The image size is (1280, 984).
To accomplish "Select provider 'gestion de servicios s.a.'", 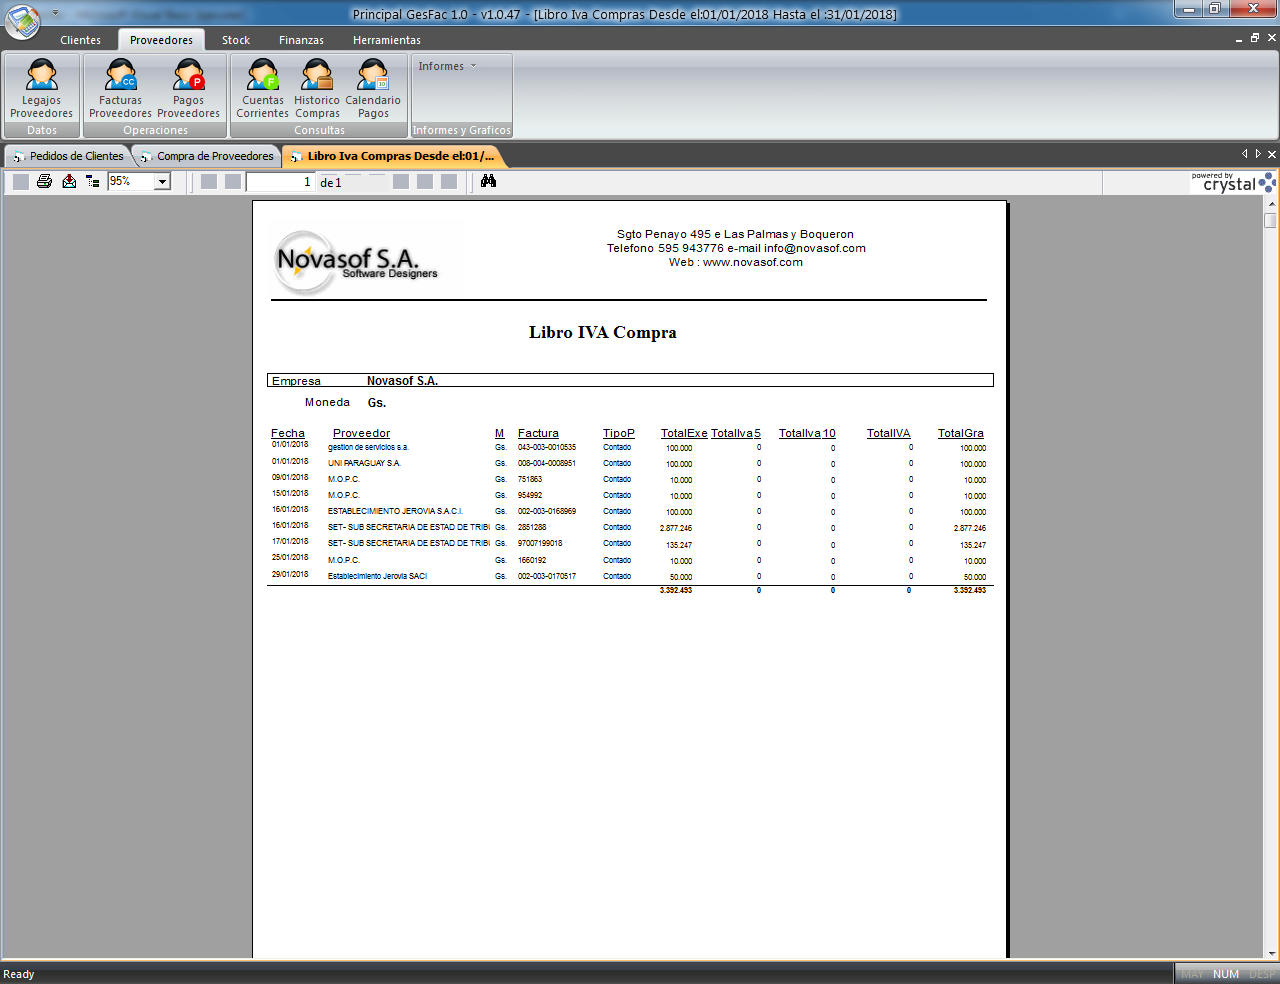I will [368, 447].
